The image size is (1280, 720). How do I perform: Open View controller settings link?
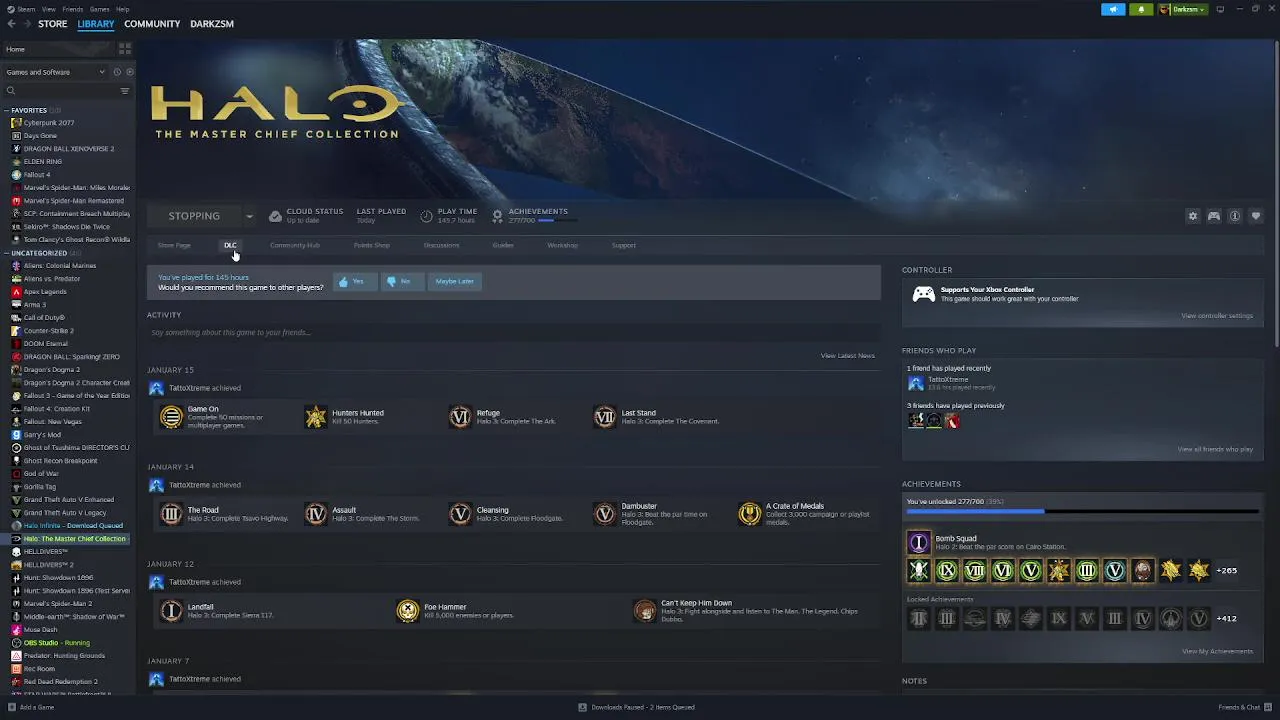point(1217,316)
